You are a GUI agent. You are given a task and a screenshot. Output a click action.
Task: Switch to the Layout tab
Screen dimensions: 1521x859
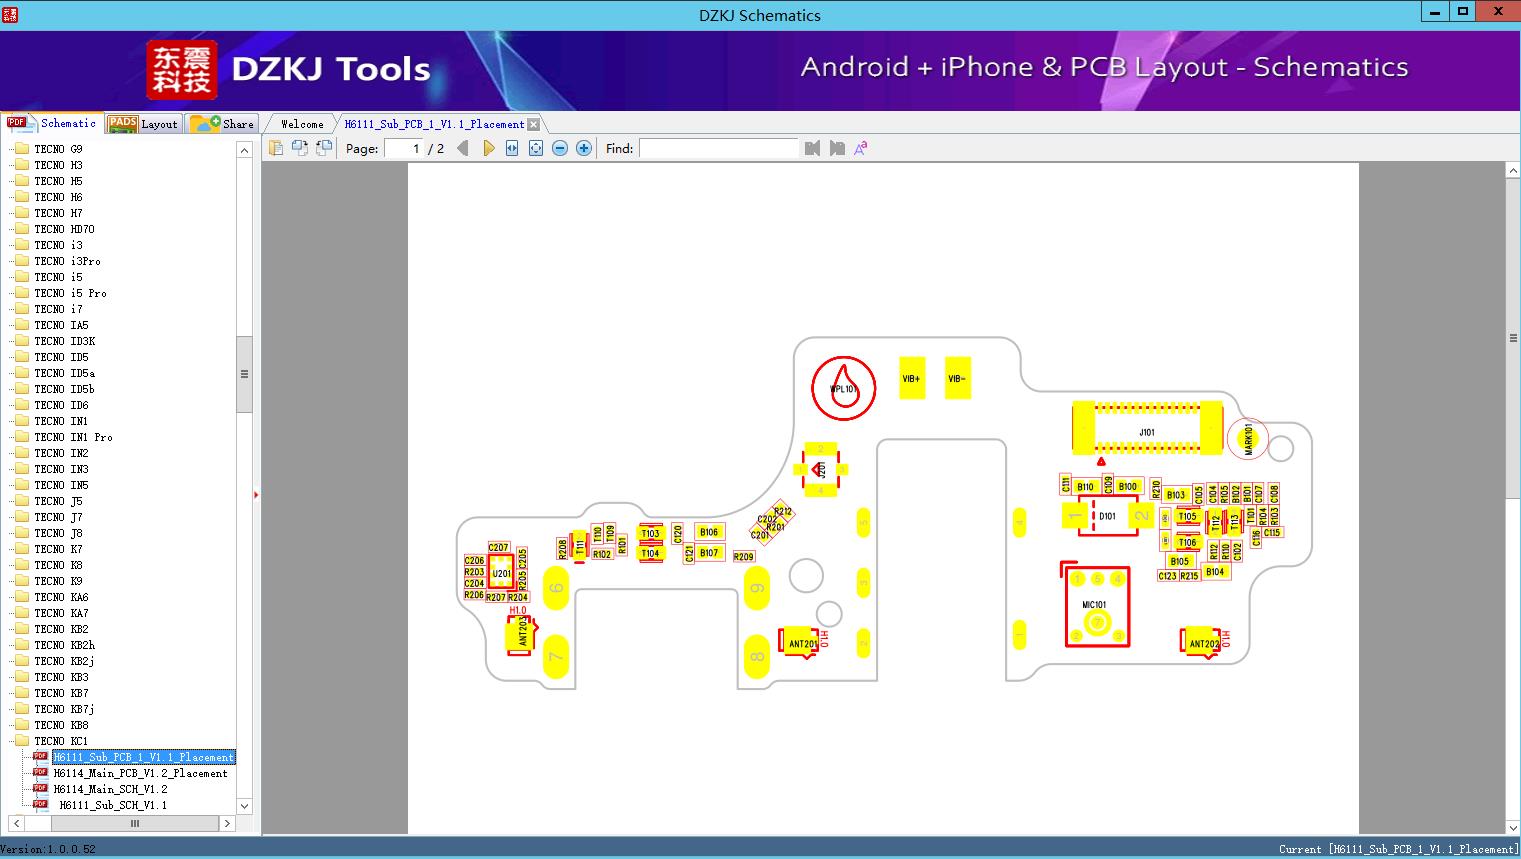[x=144, y=123]
